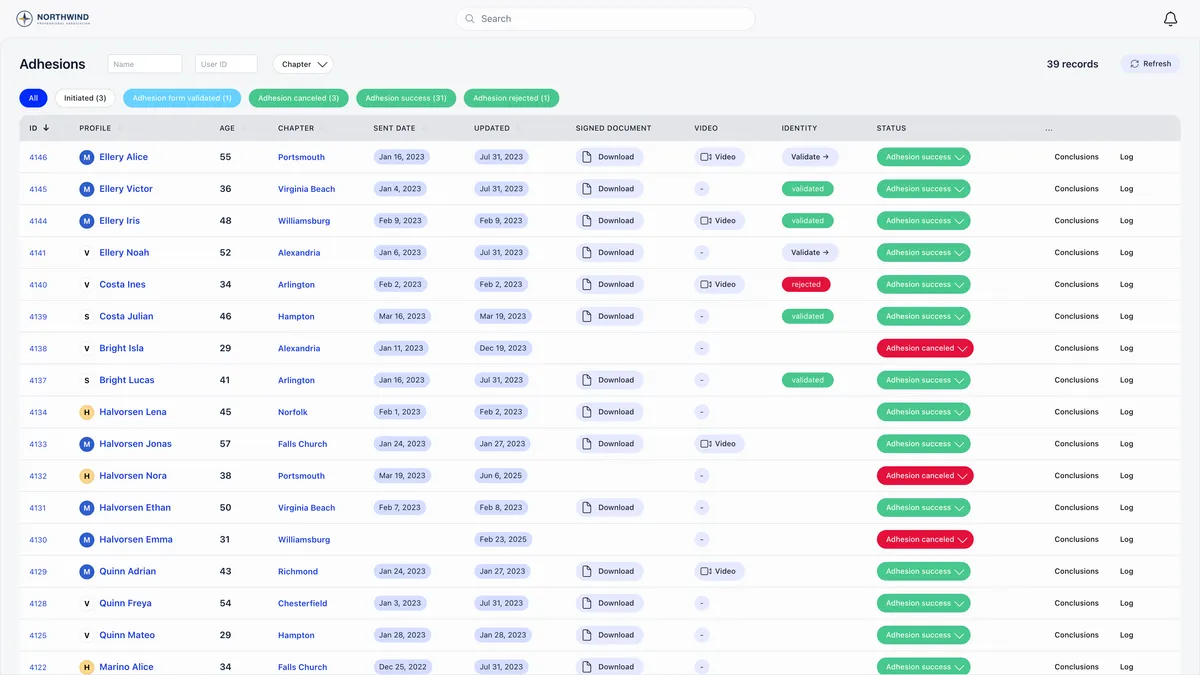Click camera icon in Ellery Iris's Video
1200x675 pixels.
pyautogui.click(x=705, y=221)
